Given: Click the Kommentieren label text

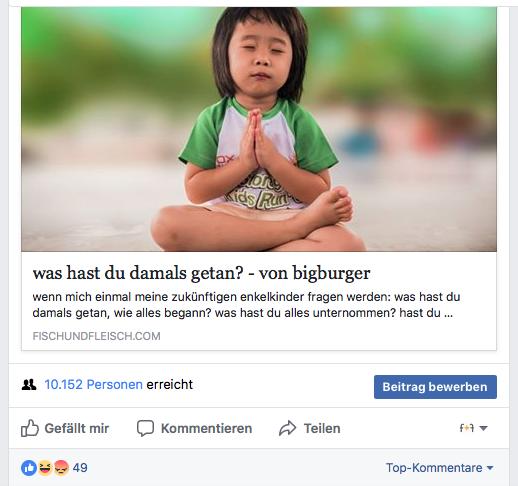Looking at the screenshot, I should point(206,428).
